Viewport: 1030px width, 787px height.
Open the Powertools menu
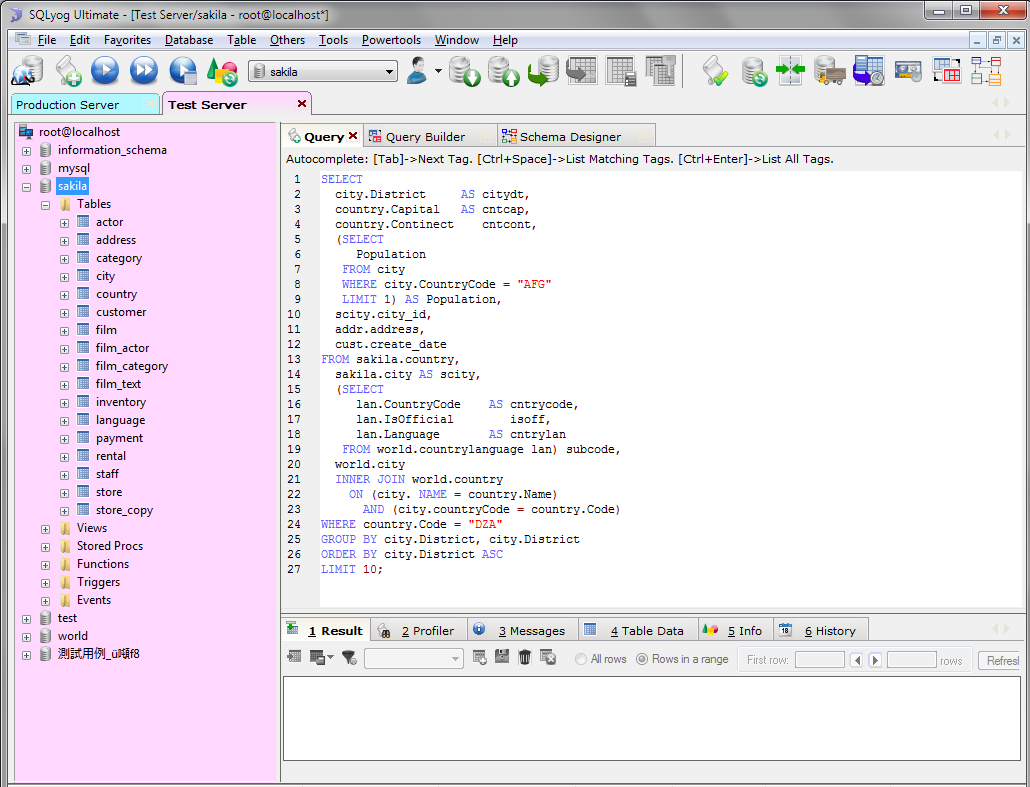pyautogui.click(x=391, y=40)
